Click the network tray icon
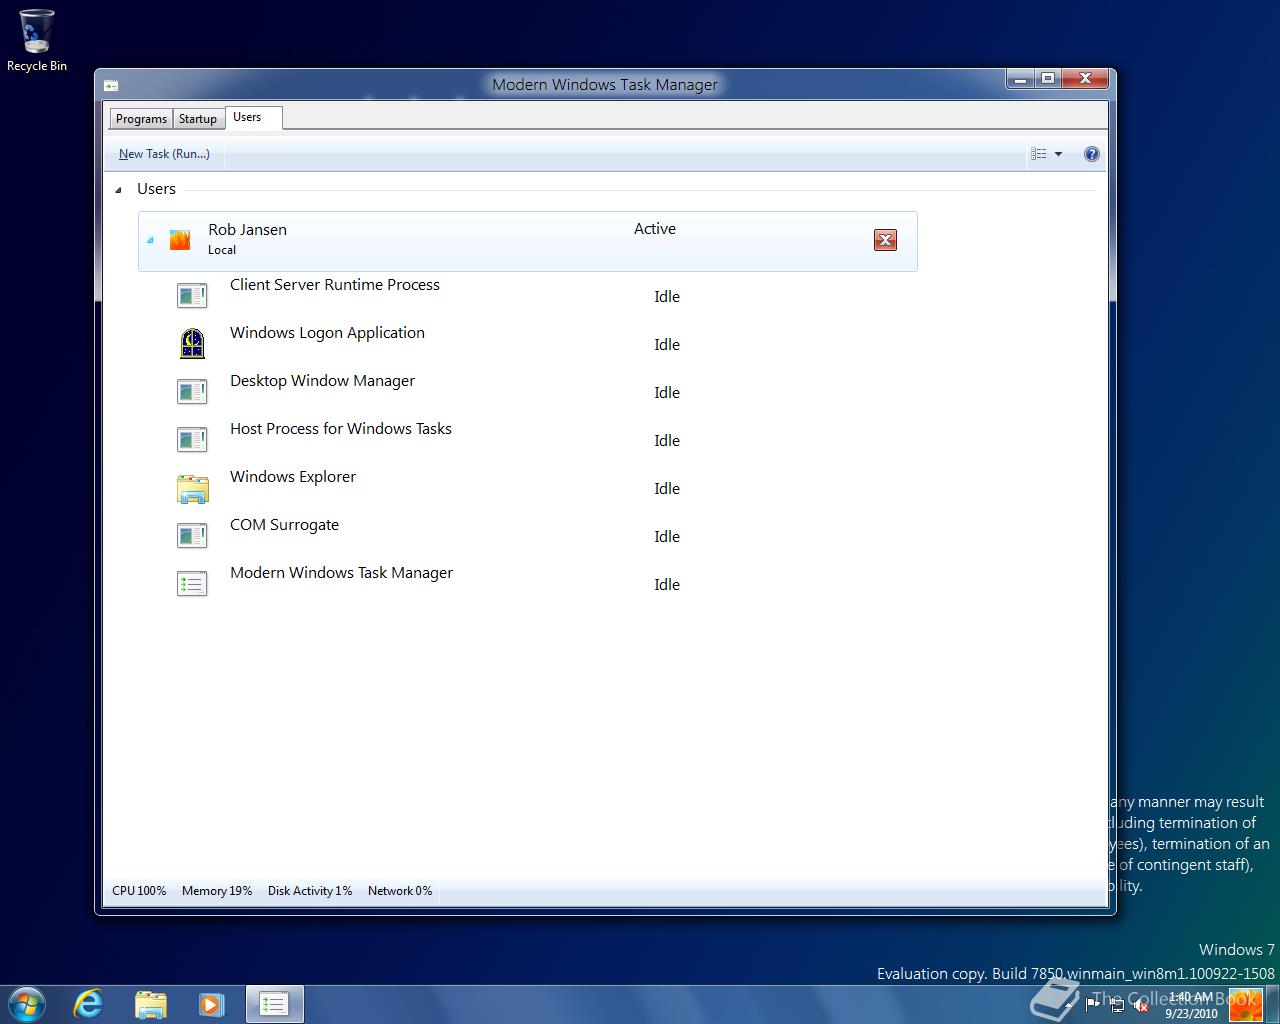Viewport: 1280px width, 1024px height. pyautogui.click(x=1117, y=1005)
